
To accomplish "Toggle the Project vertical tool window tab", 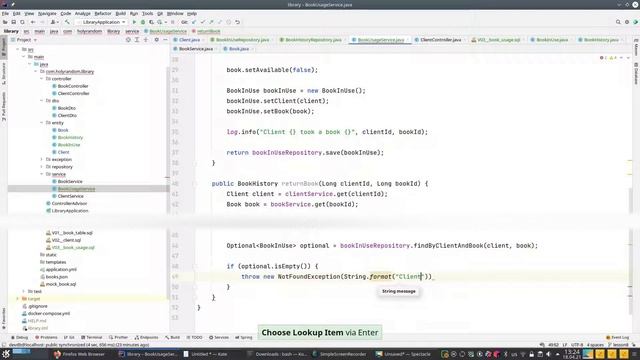I will 4,47.
